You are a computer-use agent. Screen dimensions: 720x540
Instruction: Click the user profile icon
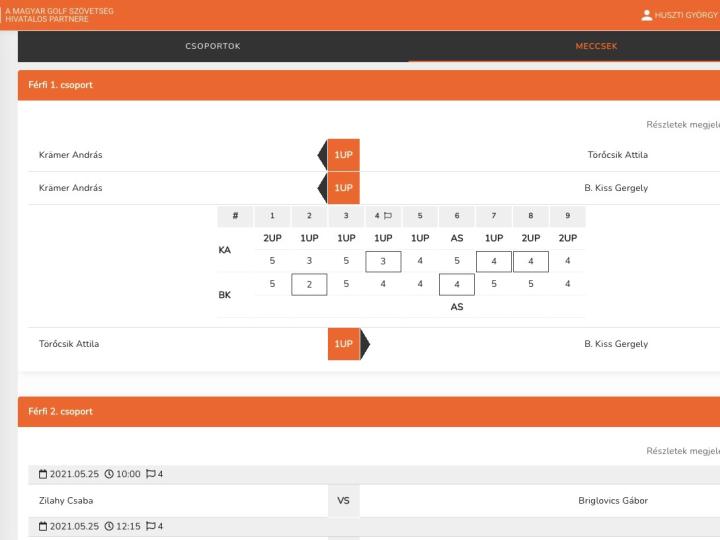click(x=647, y=15)
